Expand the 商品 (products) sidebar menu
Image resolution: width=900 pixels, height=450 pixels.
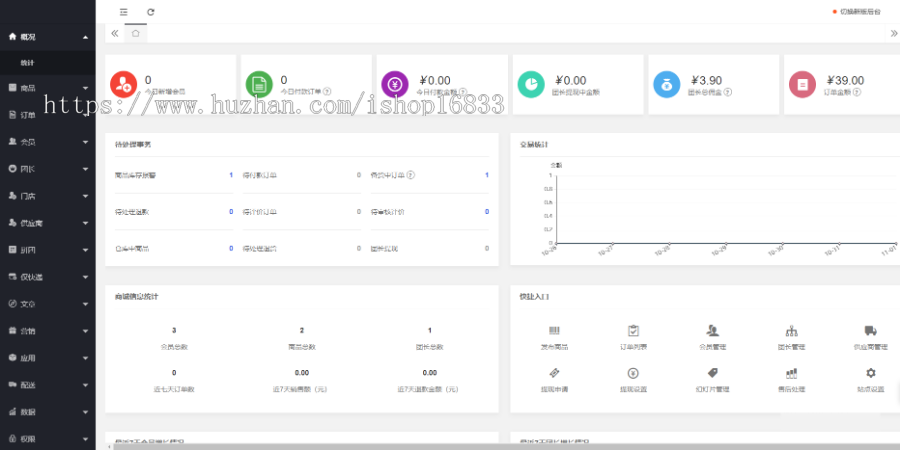(x=48, y=88)
